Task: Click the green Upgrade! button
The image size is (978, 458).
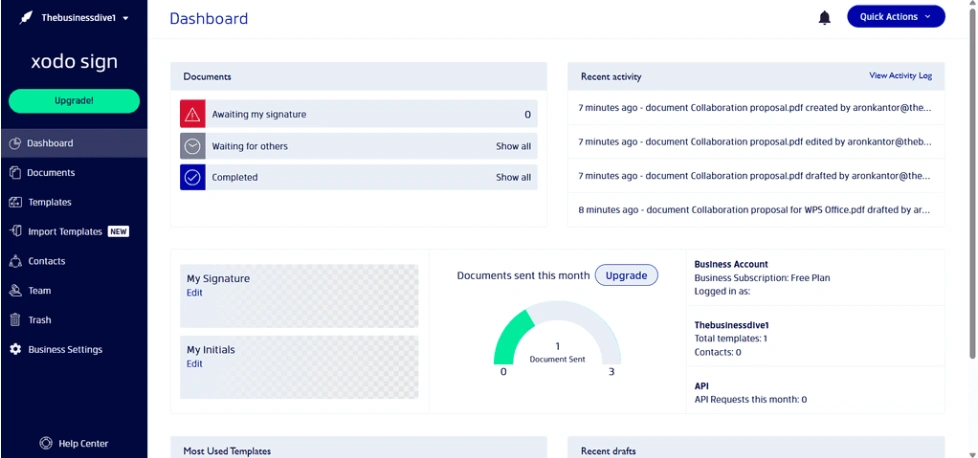Action: [74, 101]
